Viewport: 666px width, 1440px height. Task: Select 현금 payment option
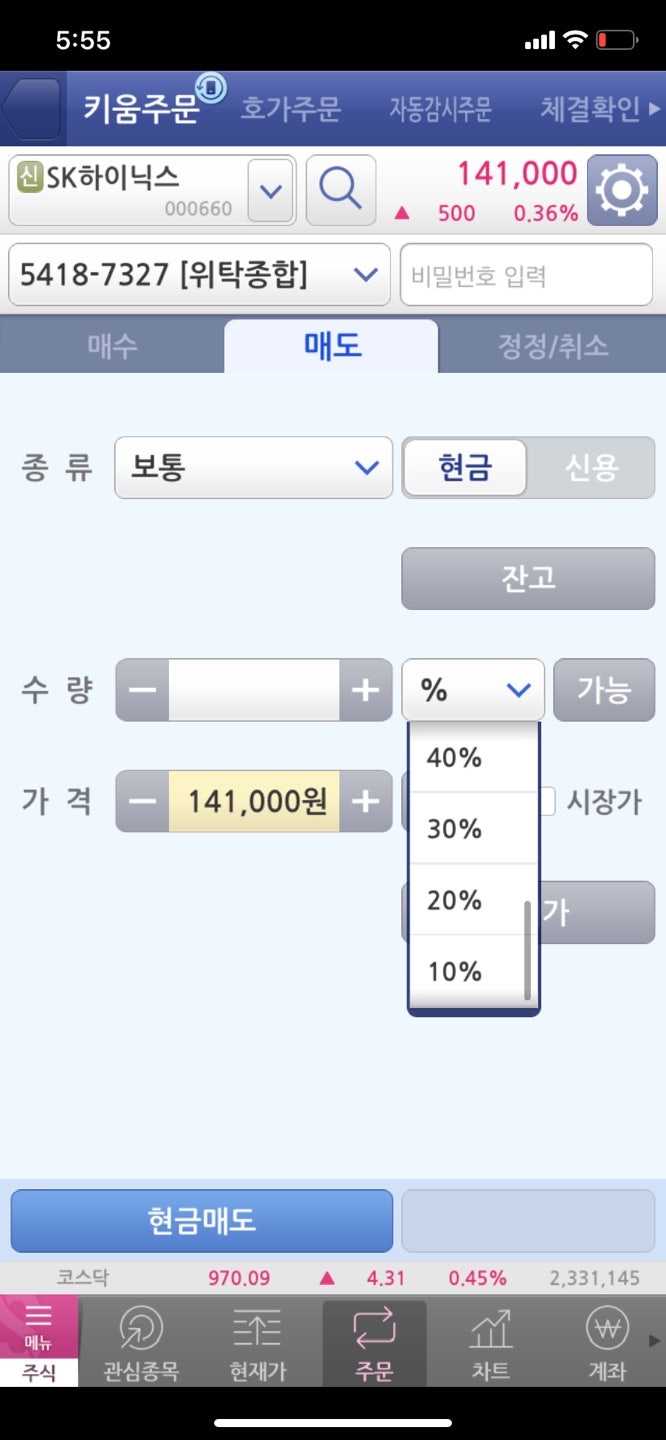click(464, 467)
